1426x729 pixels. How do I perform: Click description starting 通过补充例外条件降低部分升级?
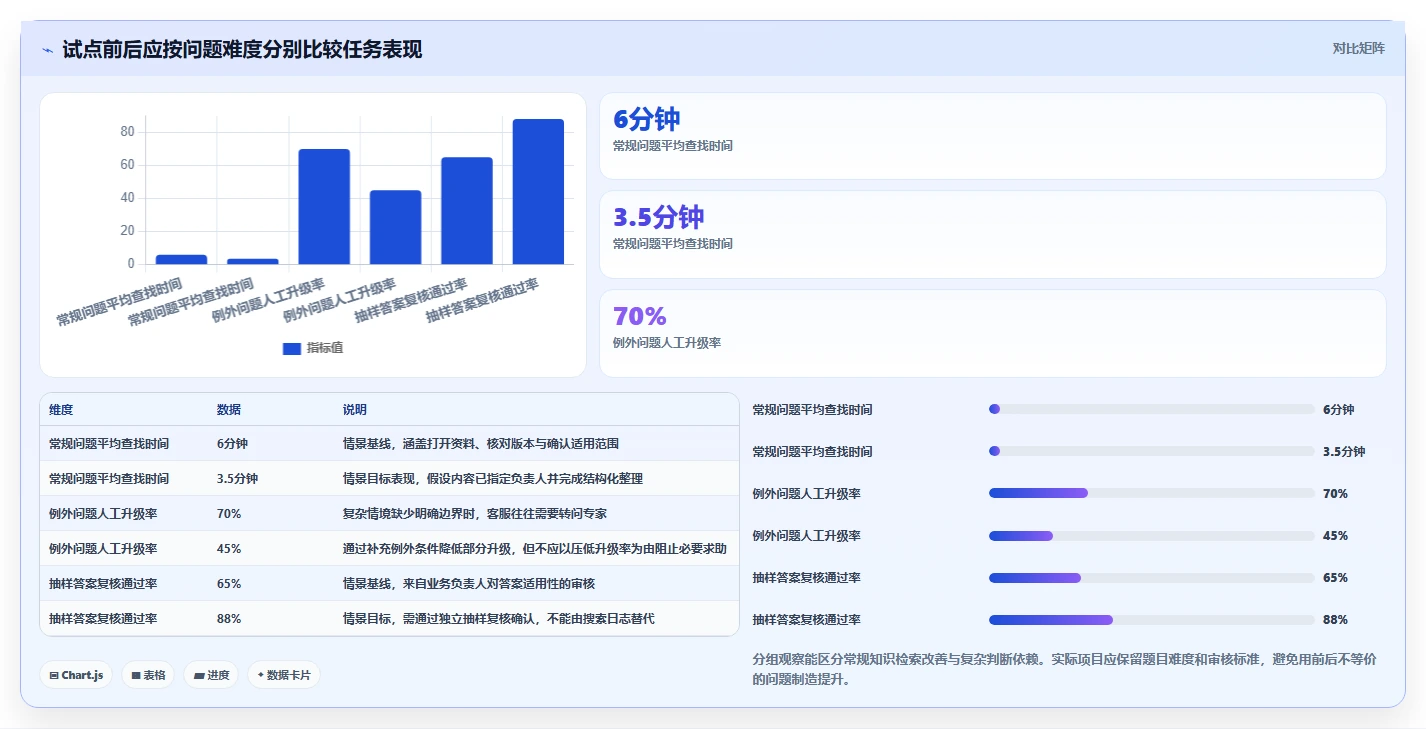click(x=535, y=548)
